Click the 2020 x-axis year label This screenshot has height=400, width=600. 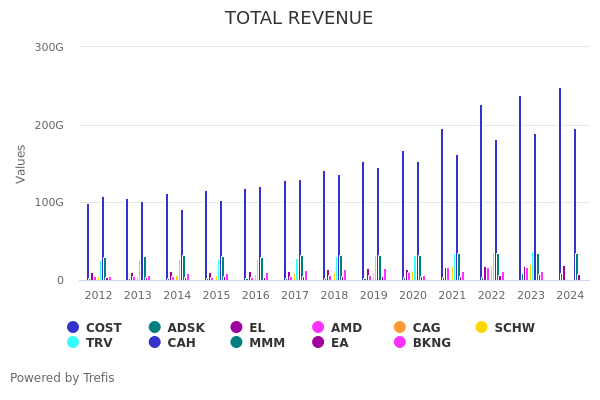413,296
